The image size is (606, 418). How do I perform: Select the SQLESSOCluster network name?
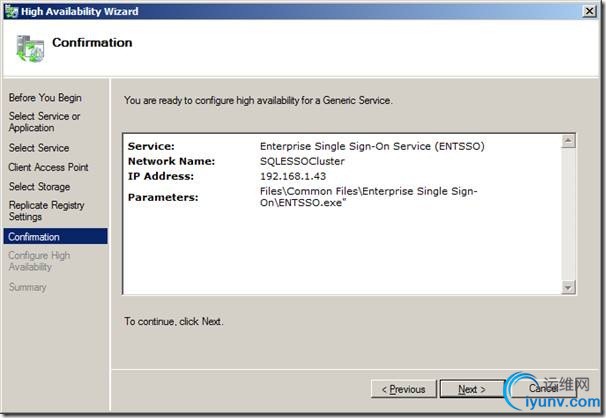pos(302,161)
